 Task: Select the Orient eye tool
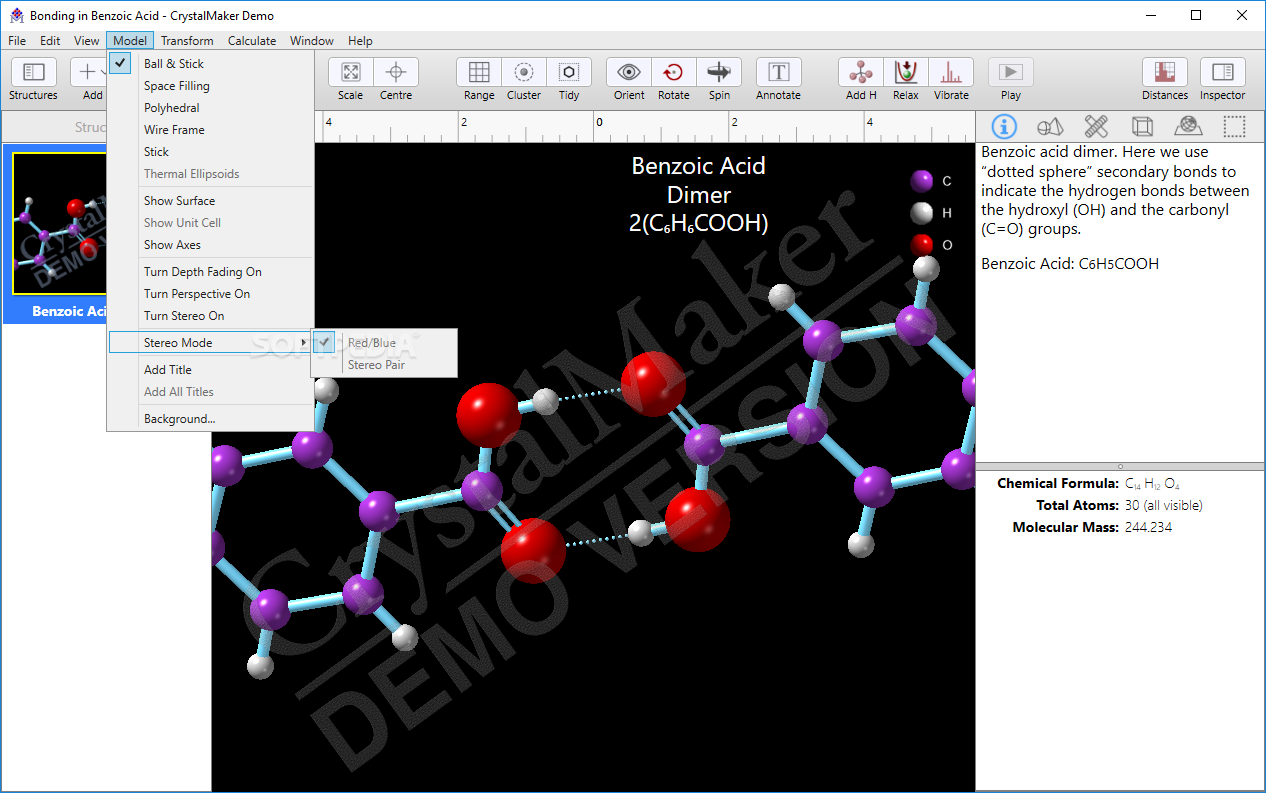pos(629,72)
